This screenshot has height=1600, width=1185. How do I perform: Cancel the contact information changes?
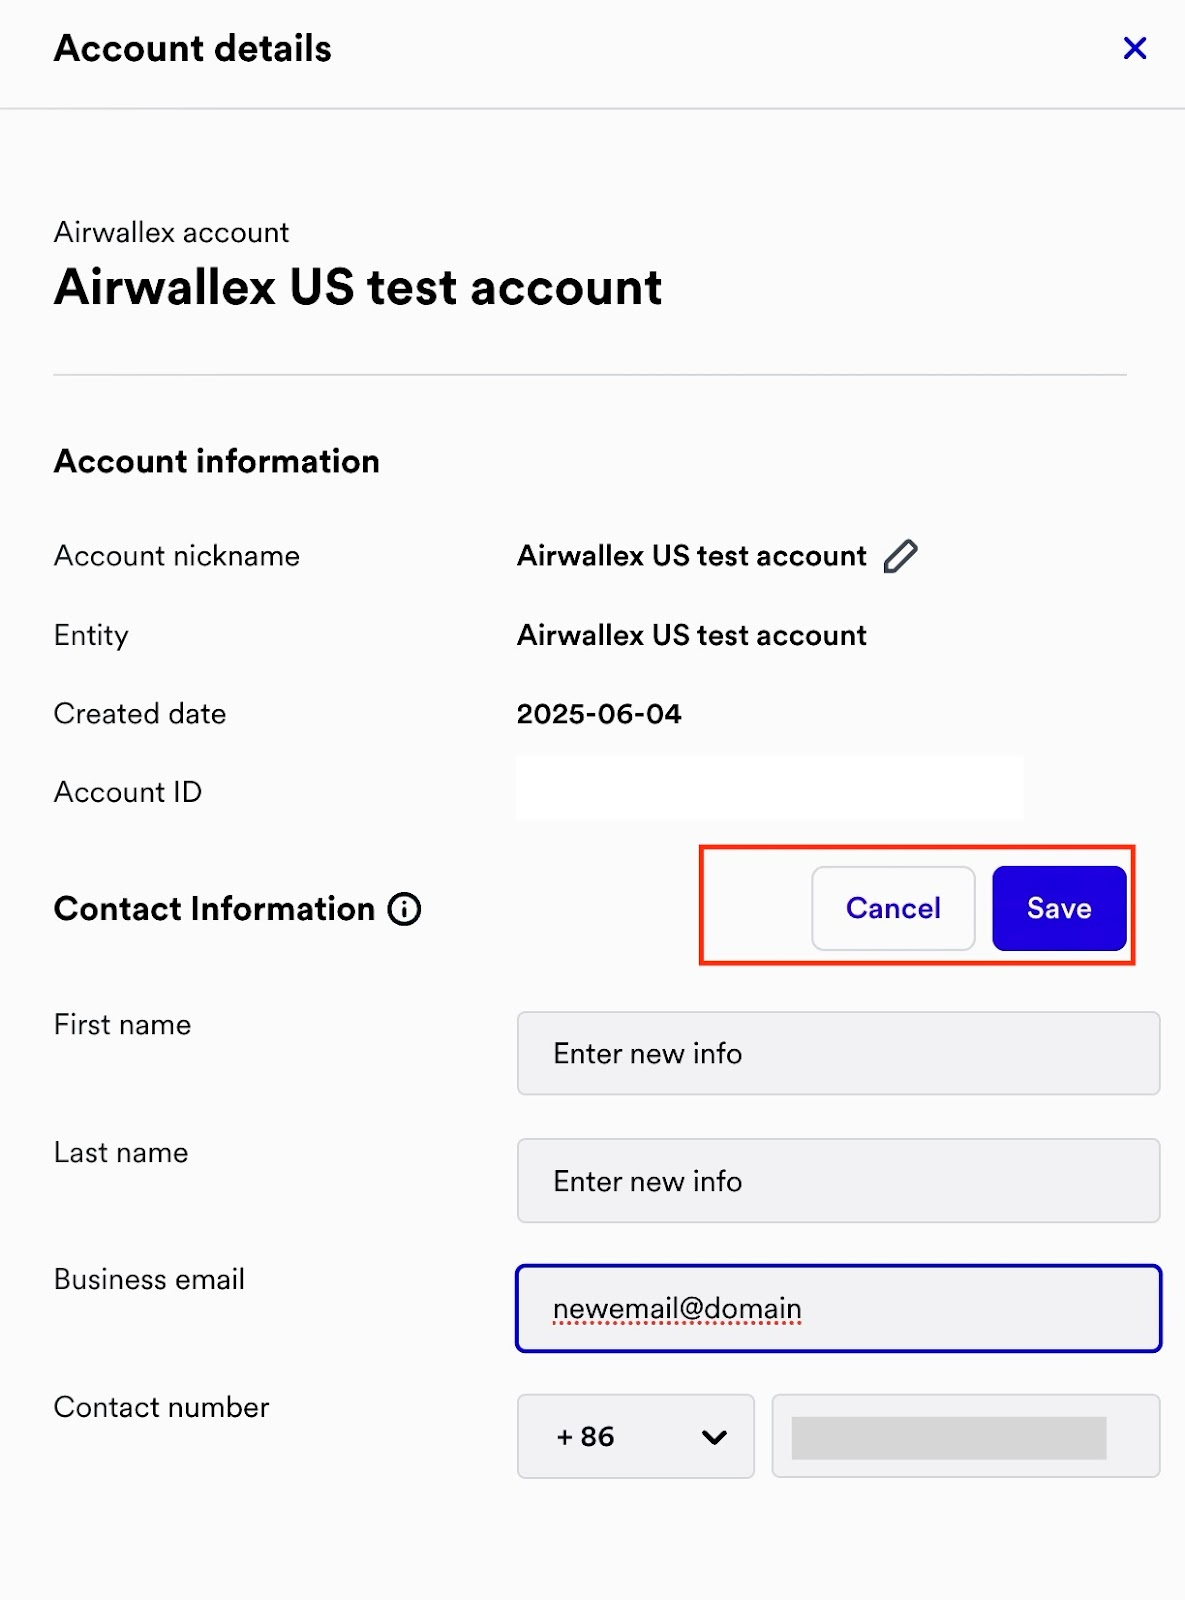point(892,908)
